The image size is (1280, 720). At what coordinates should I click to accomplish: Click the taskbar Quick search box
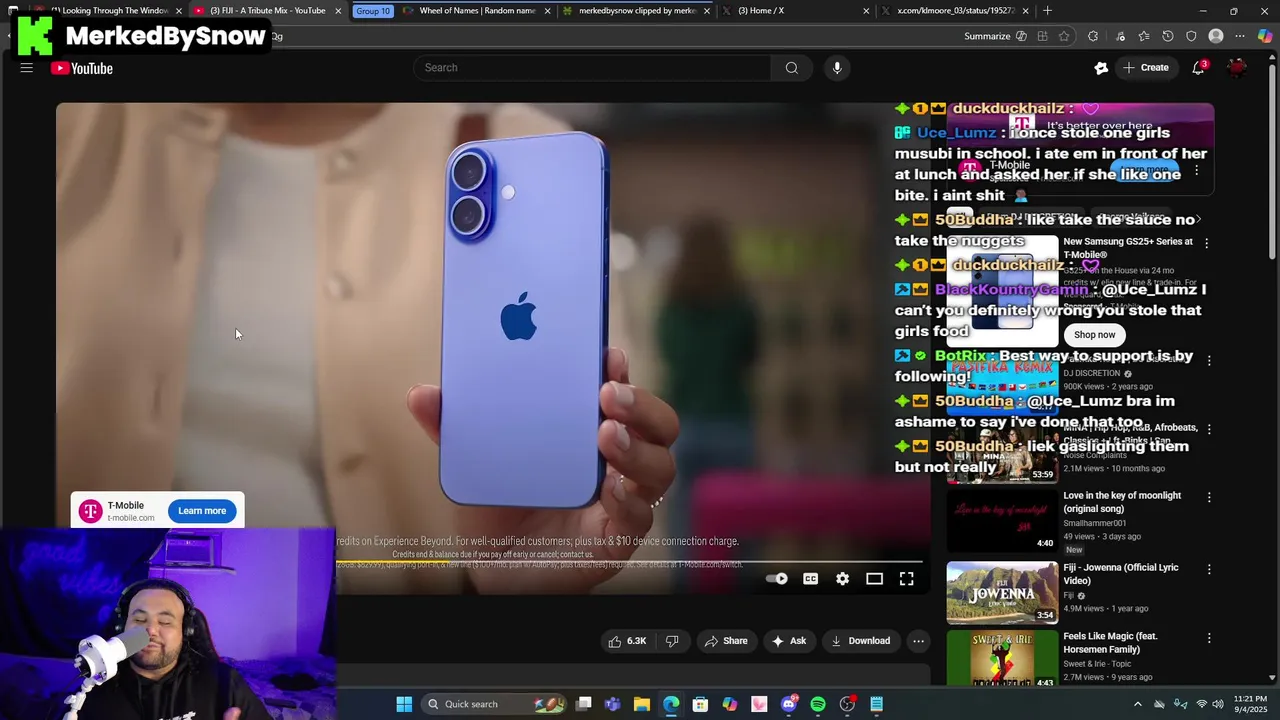pyautogui.click(x=494, y=704)
